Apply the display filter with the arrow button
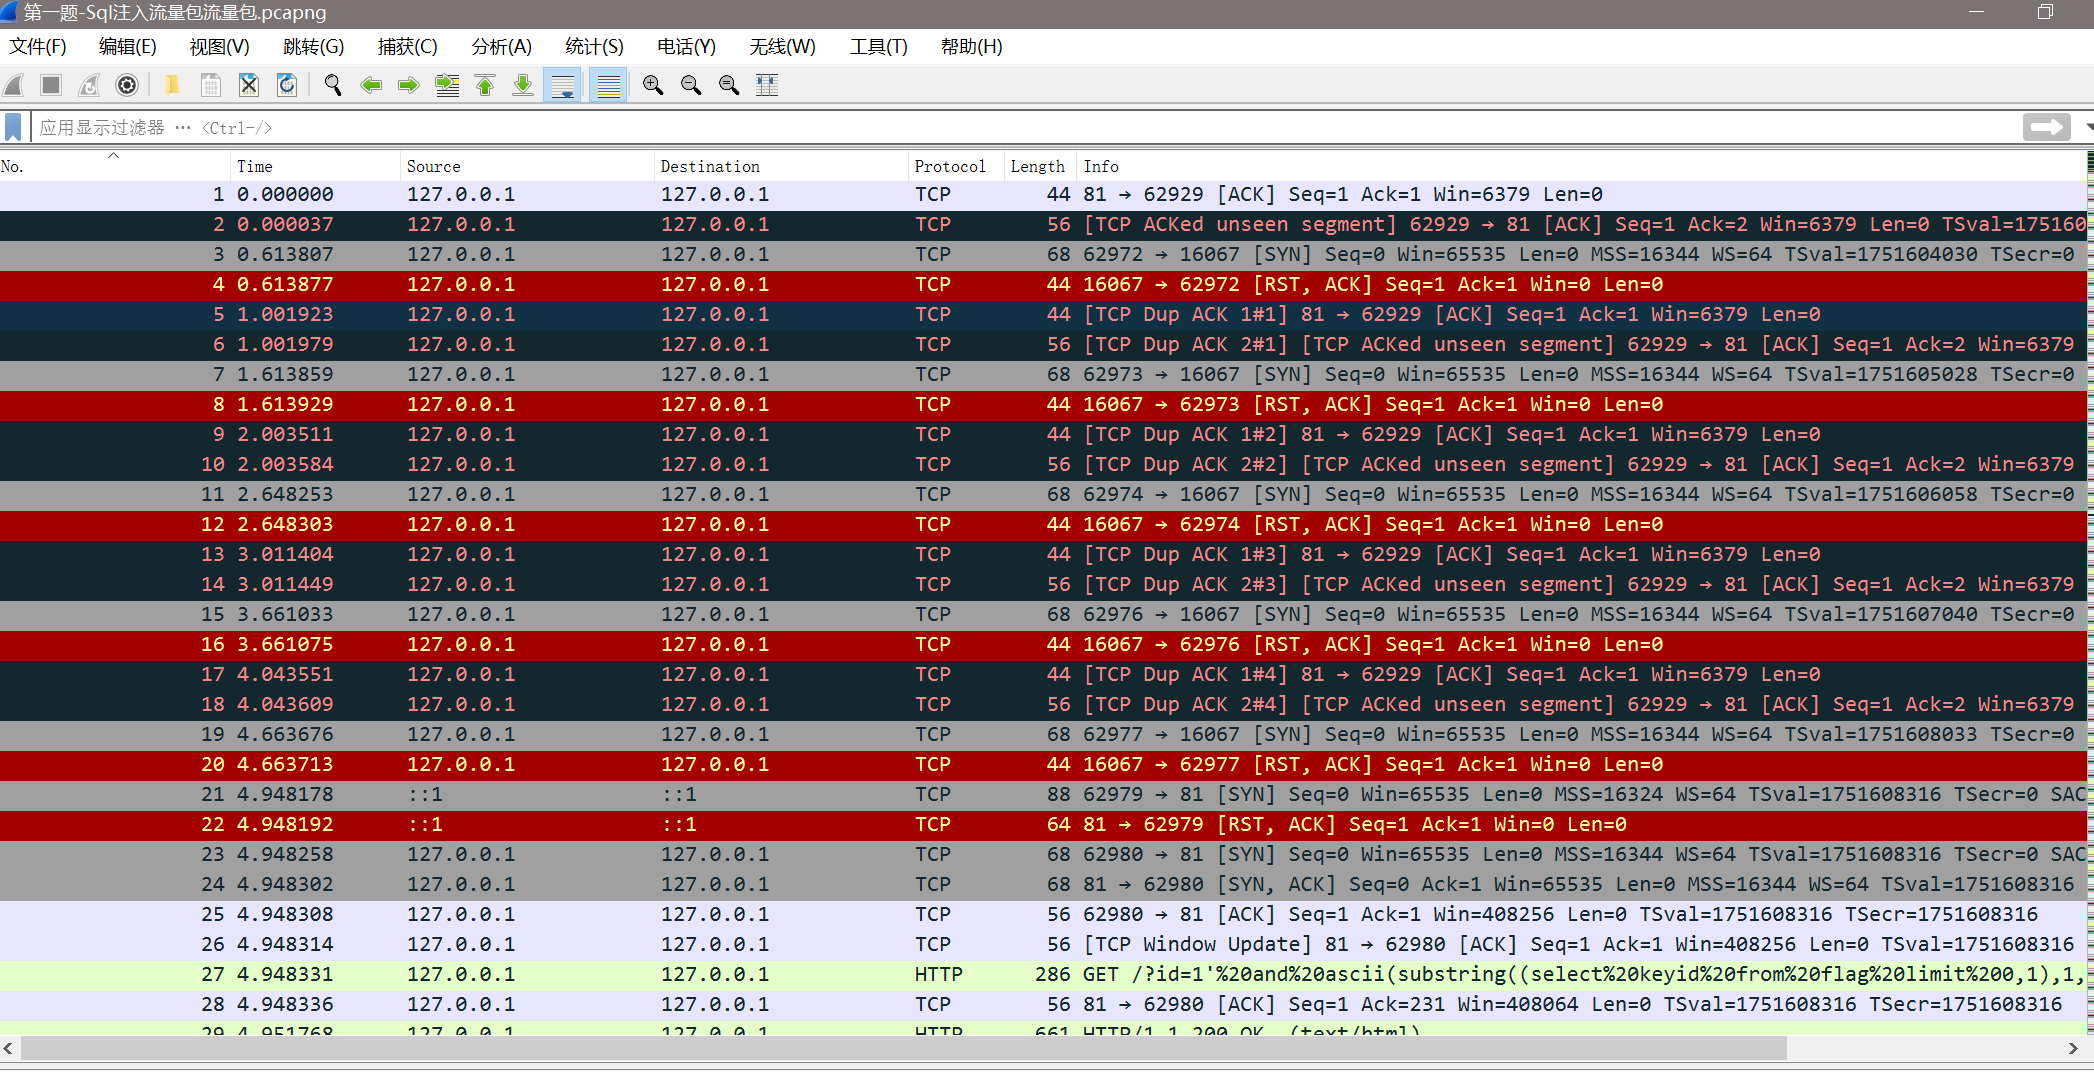 point(2046,127)
